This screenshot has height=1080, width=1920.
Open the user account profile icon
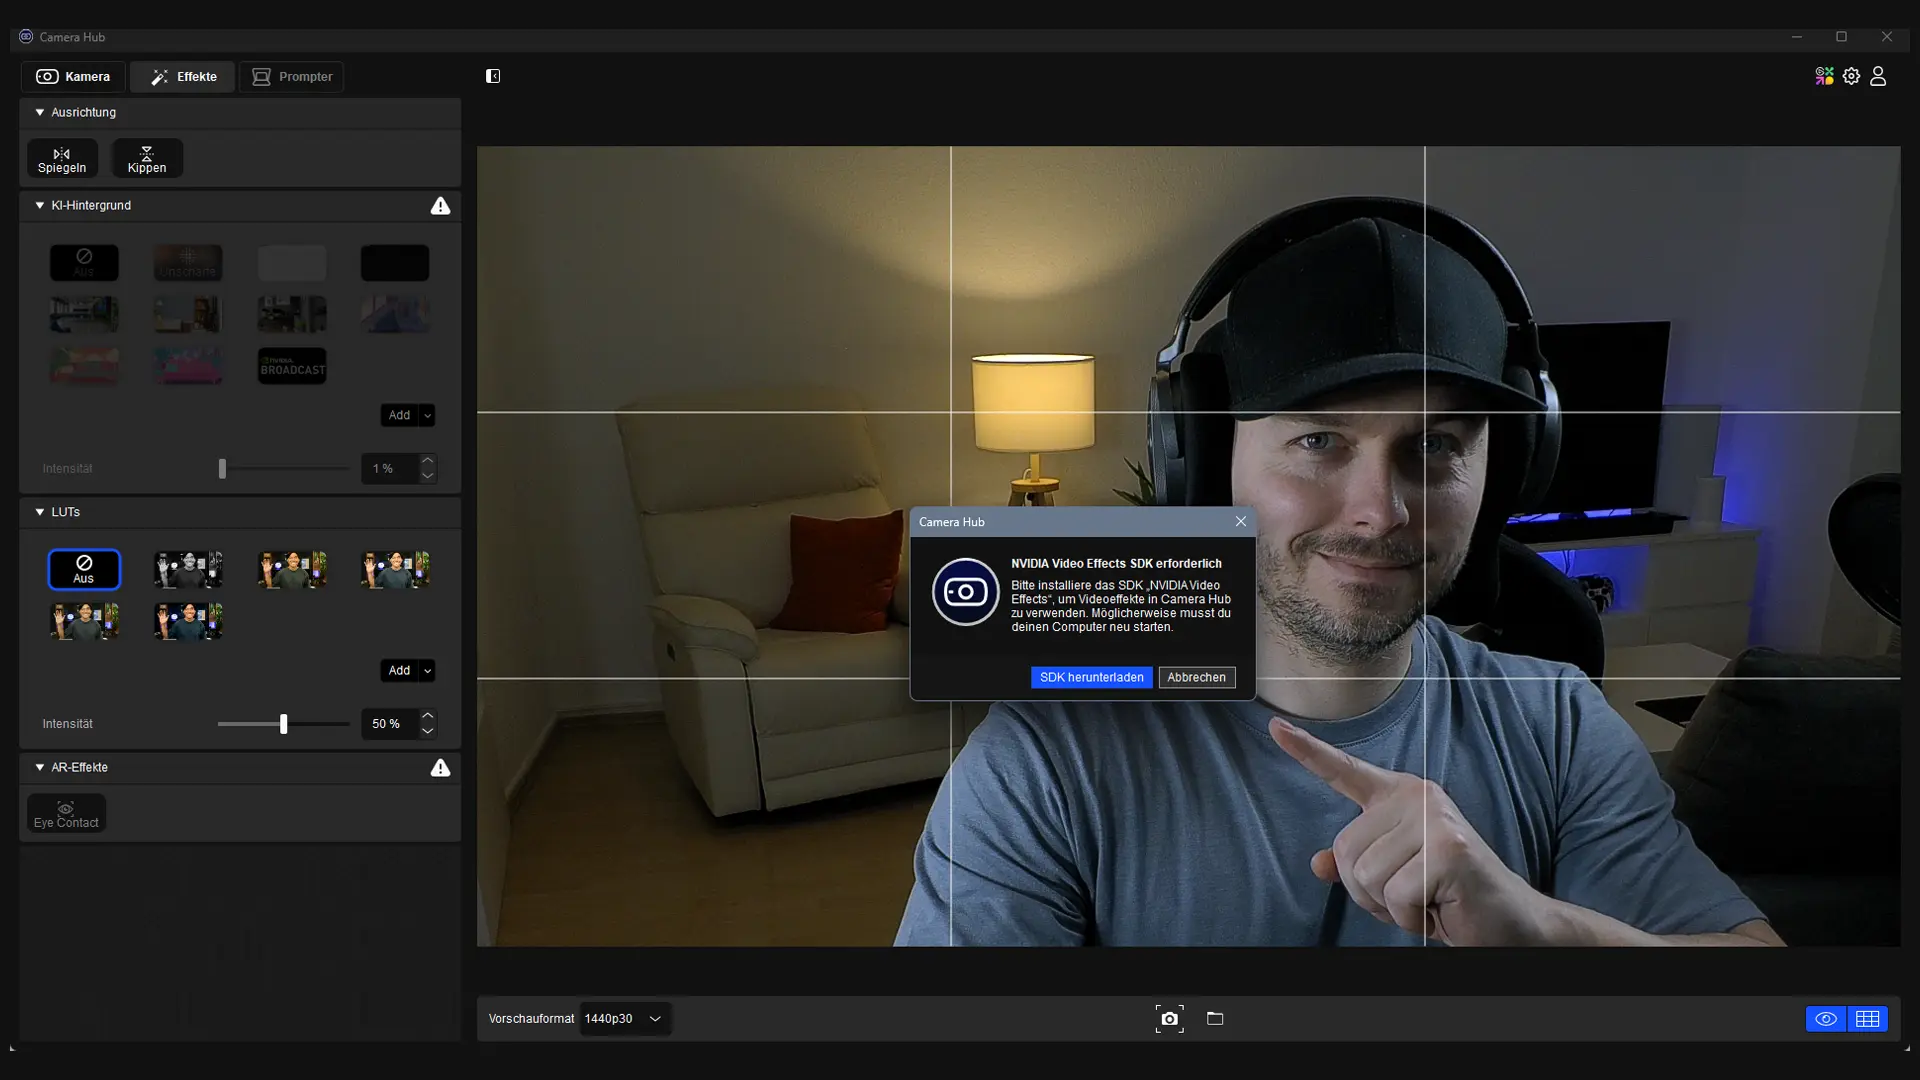[1878, 76]
